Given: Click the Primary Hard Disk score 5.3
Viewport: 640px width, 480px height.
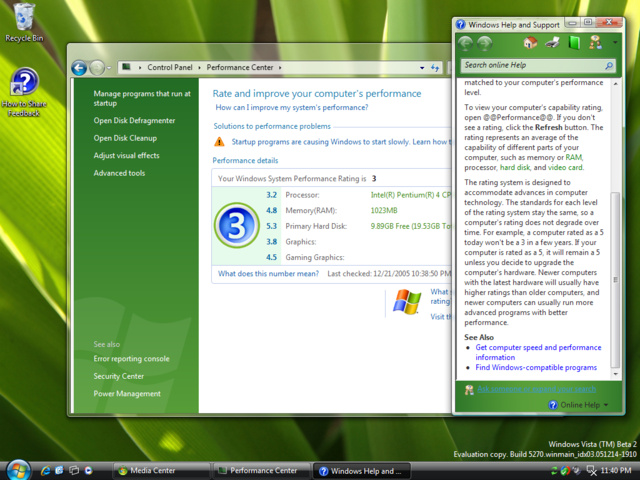Looking at the screenshot, I should click(x=271, y=226).
